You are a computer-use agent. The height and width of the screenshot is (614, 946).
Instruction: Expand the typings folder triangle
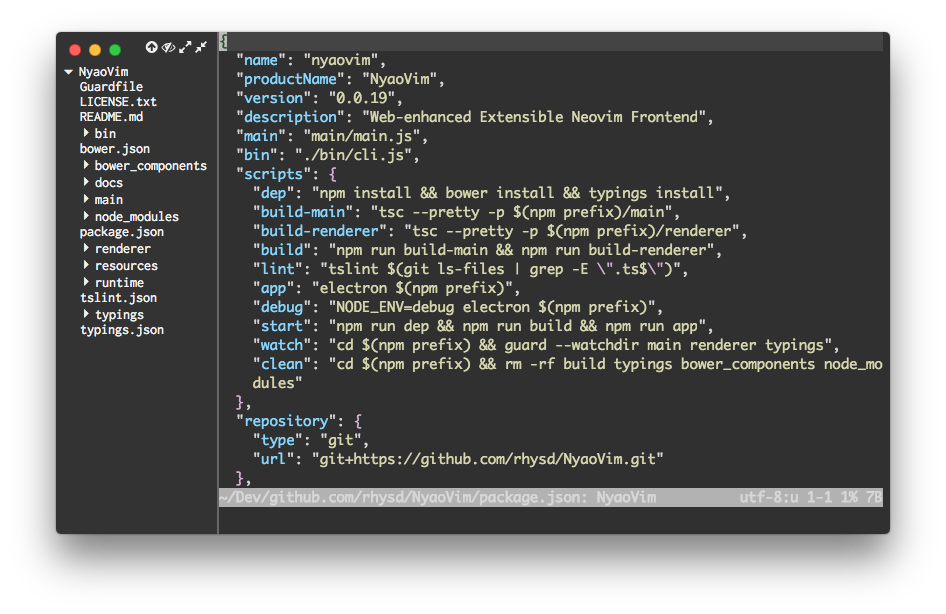click(x=86, y=314)
